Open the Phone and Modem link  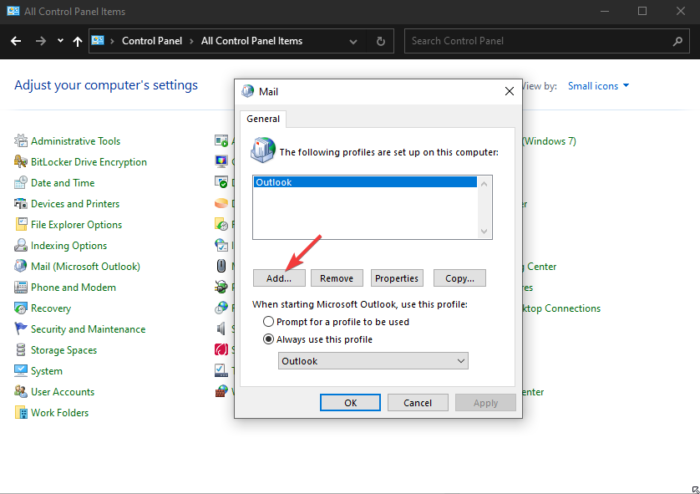(x=73, y=287)
